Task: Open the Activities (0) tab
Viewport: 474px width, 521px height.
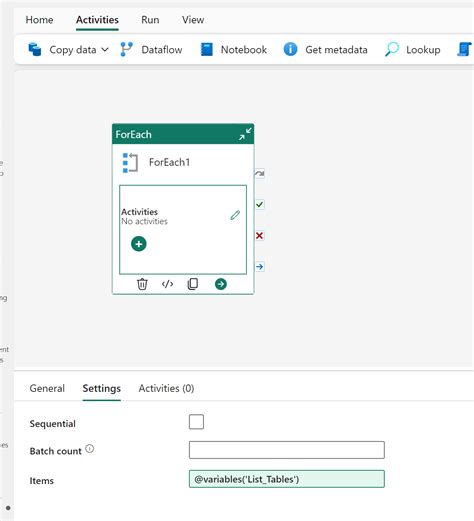Action: pos(166,388)
